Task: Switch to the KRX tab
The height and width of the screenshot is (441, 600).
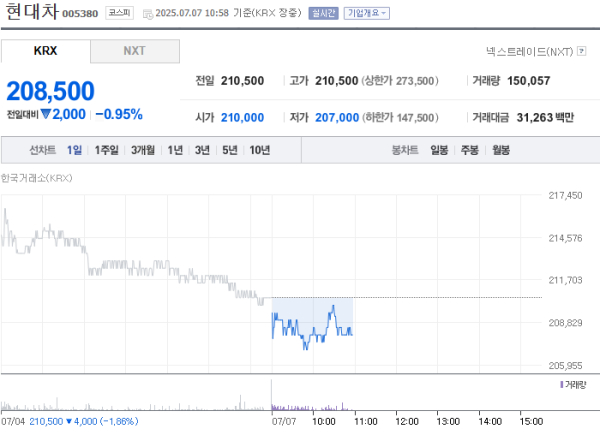Action: tap(46, 51)
